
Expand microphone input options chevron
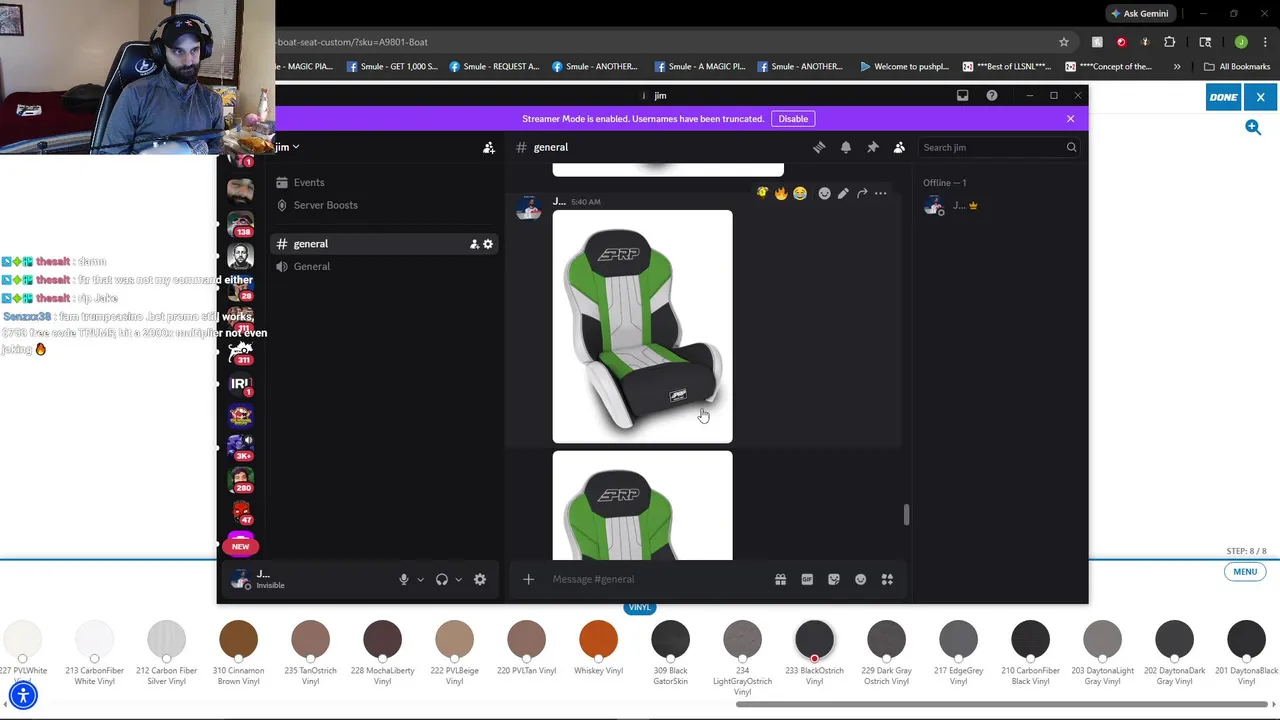[420, 579]
